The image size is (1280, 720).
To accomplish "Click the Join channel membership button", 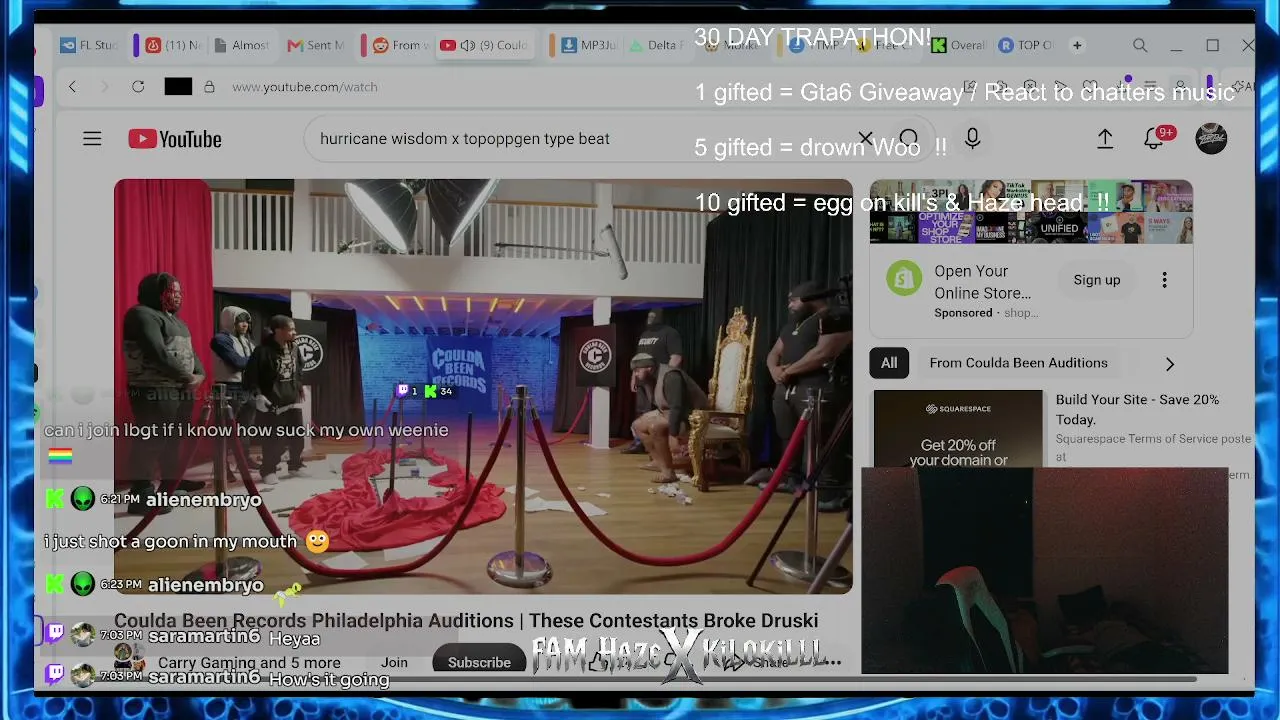I will (x=394, y=662).
